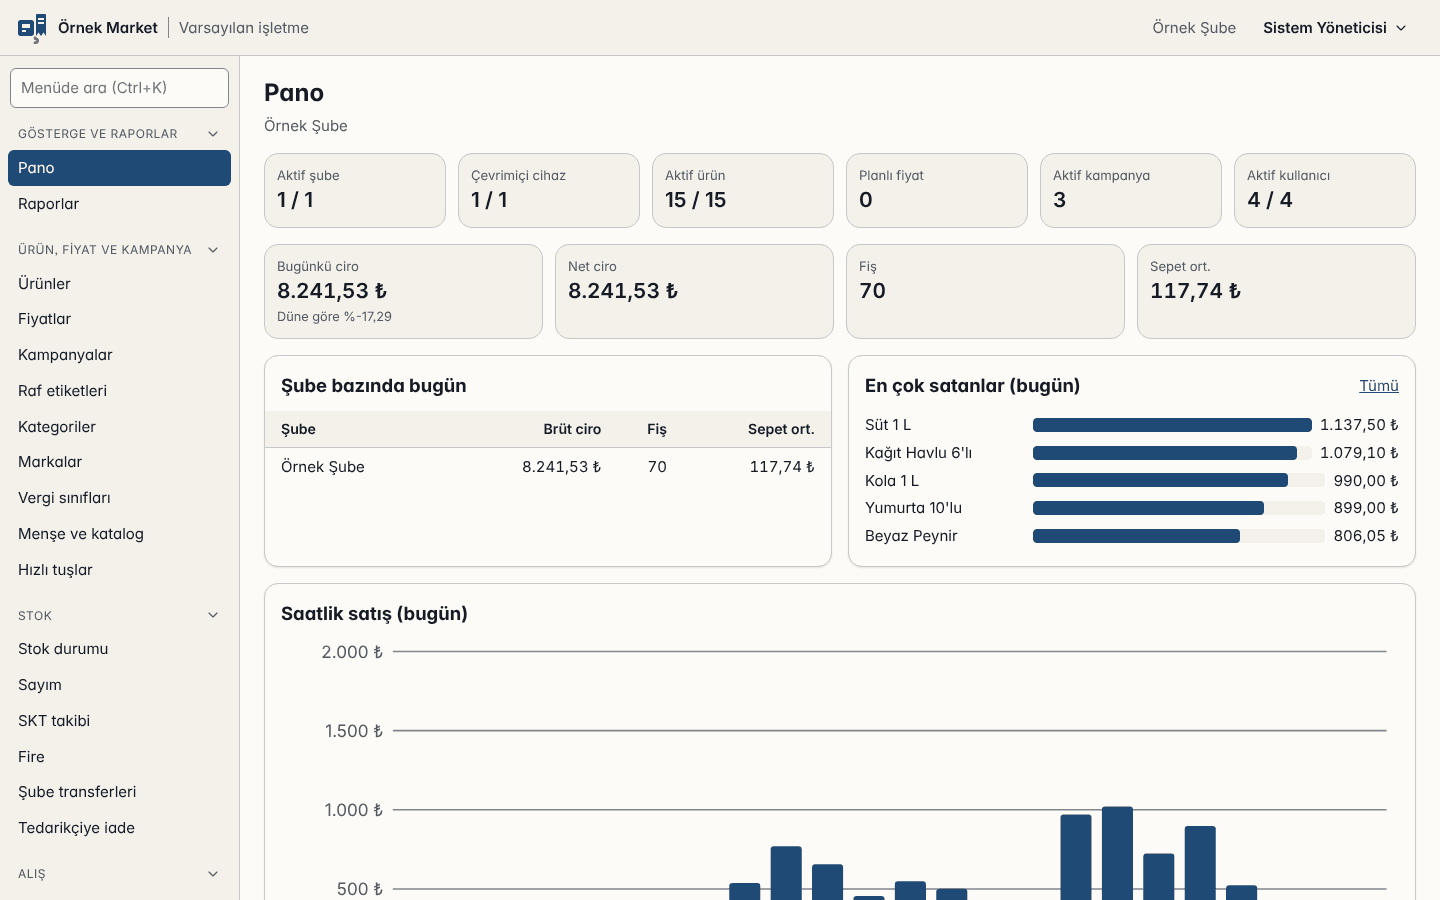Open Raf etiketleri page
This screenshot has height=900, width=1440.
coord(119,391)
